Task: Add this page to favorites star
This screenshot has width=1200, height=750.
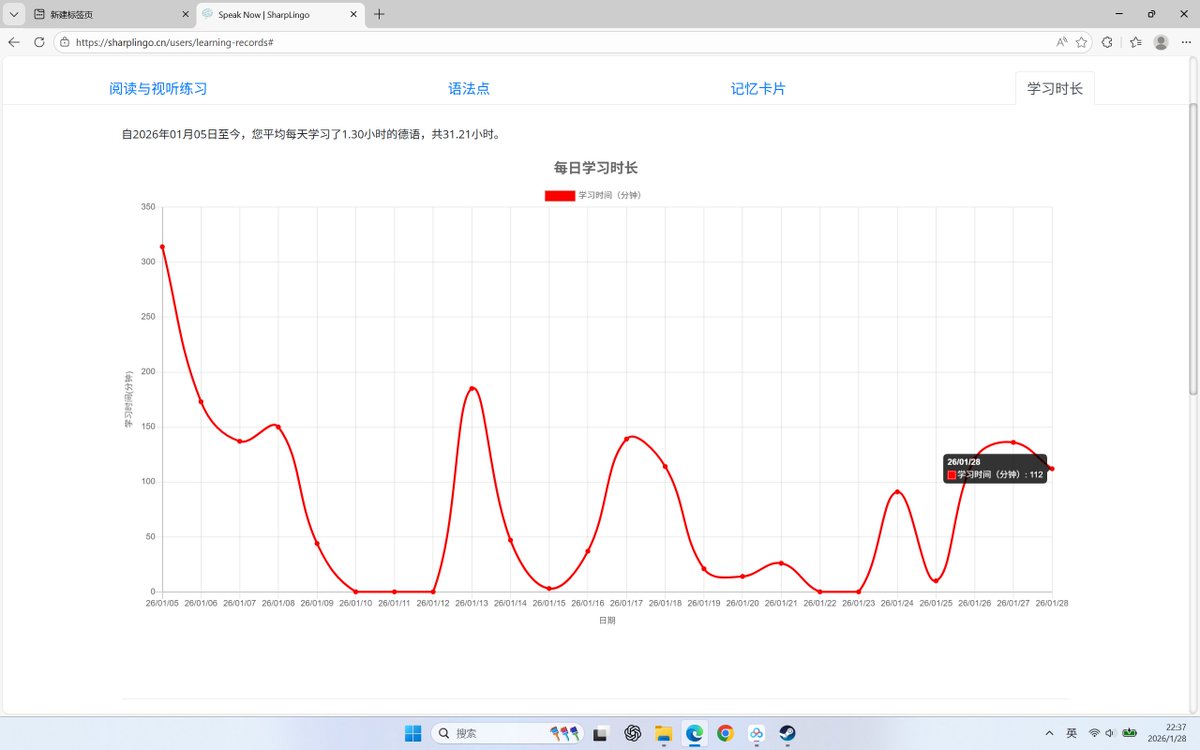Action: pos(1082,42)
